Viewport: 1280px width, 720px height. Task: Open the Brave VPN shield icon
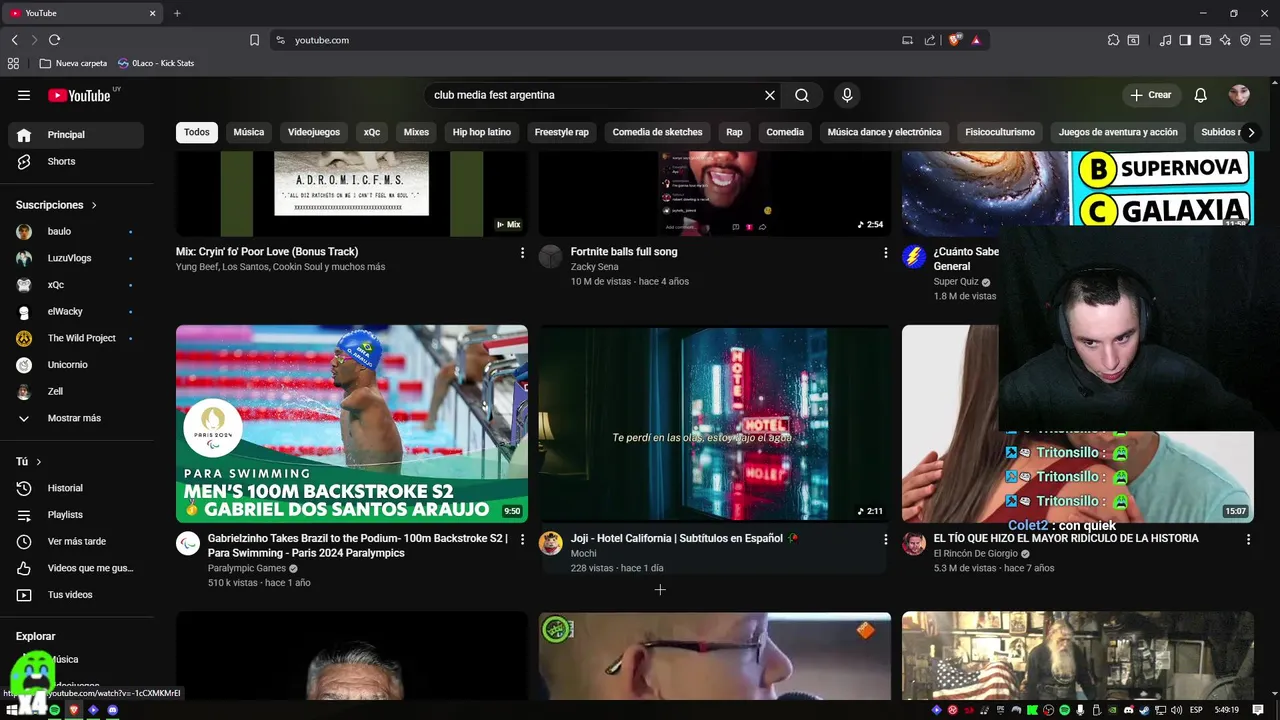1245,40
